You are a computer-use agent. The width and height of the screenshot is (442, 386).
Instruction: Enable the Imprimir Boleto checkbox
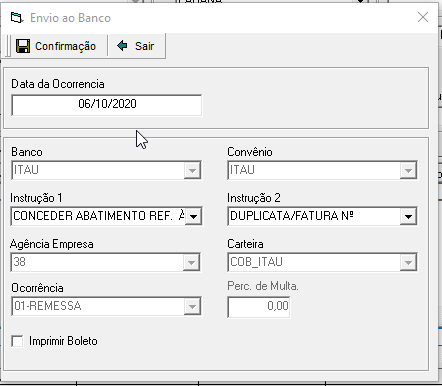17,341
